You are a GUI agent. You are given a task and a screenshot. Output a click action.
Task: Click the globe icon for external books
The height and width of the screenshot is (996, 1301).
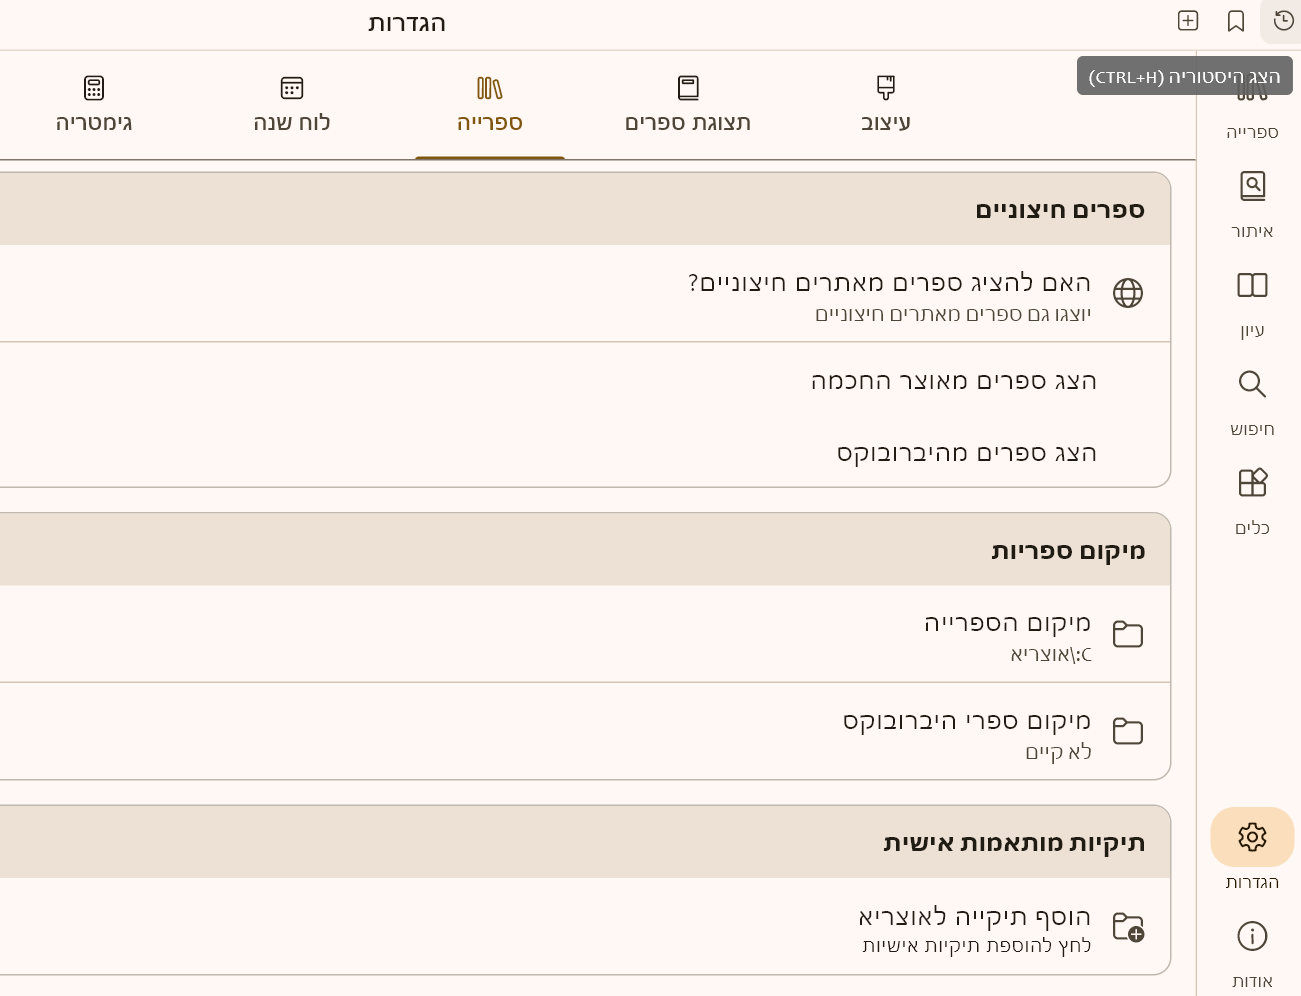[x=1128, y=293]
